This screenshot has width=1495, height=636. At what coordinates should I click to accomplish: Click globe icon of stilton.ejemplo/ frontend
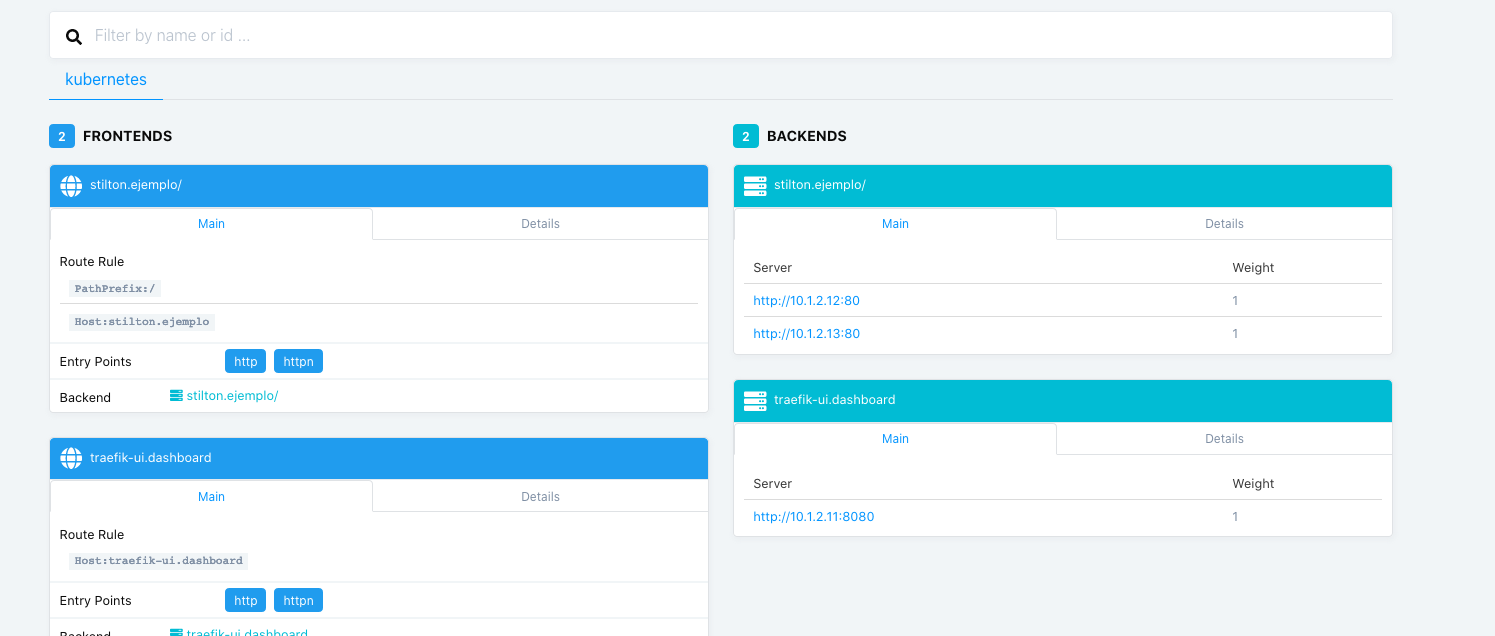pyautogui.click(x=71, y=185)
